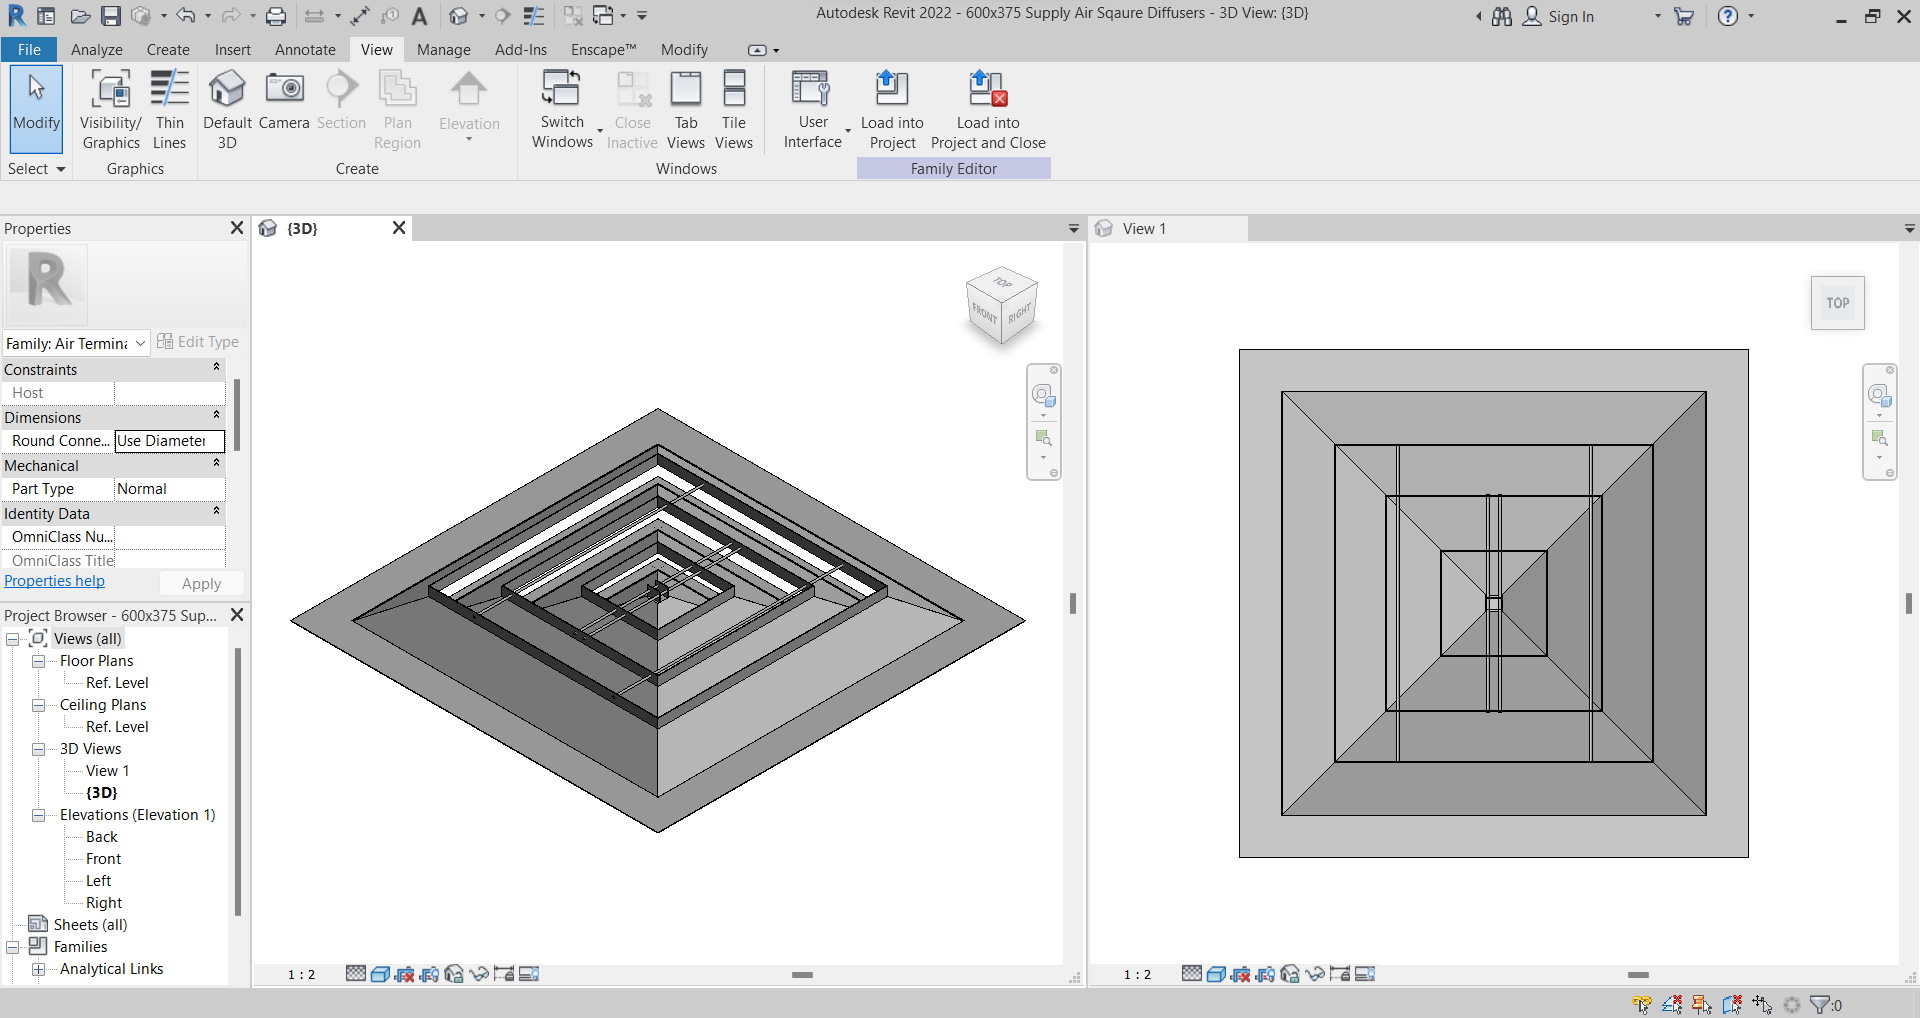Click Switch Windows in the ribbon
The image size is (1920, 1018).
[x=562, y=110]
